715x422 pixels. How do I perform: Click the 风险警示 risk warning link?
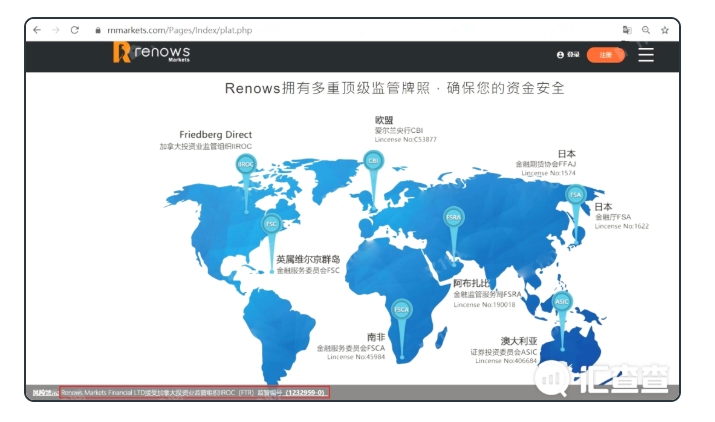pyautogui.click(x=45, y=393)
